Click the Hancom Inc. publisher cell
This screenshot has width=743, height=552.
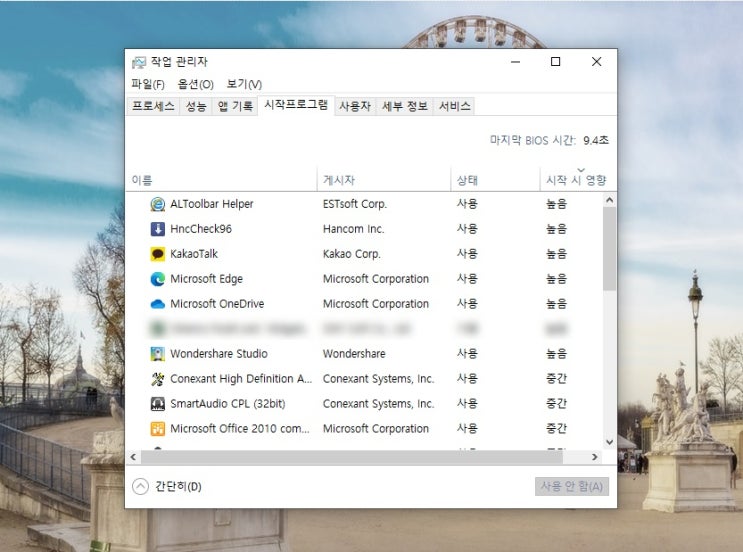tap(353, 229)
